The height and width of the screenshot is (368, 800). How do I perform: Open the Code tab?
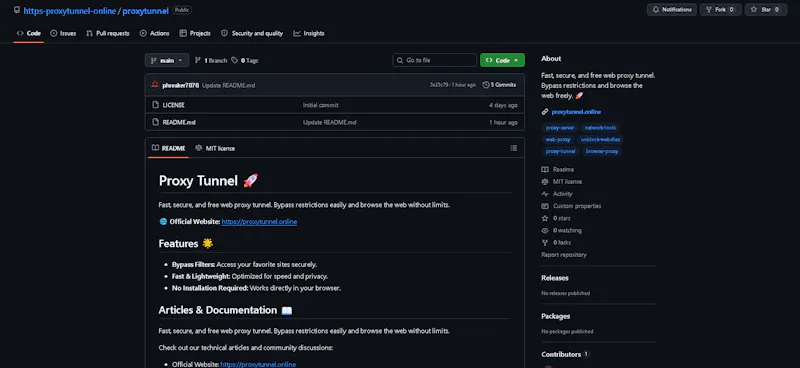[x=29, y=33]
